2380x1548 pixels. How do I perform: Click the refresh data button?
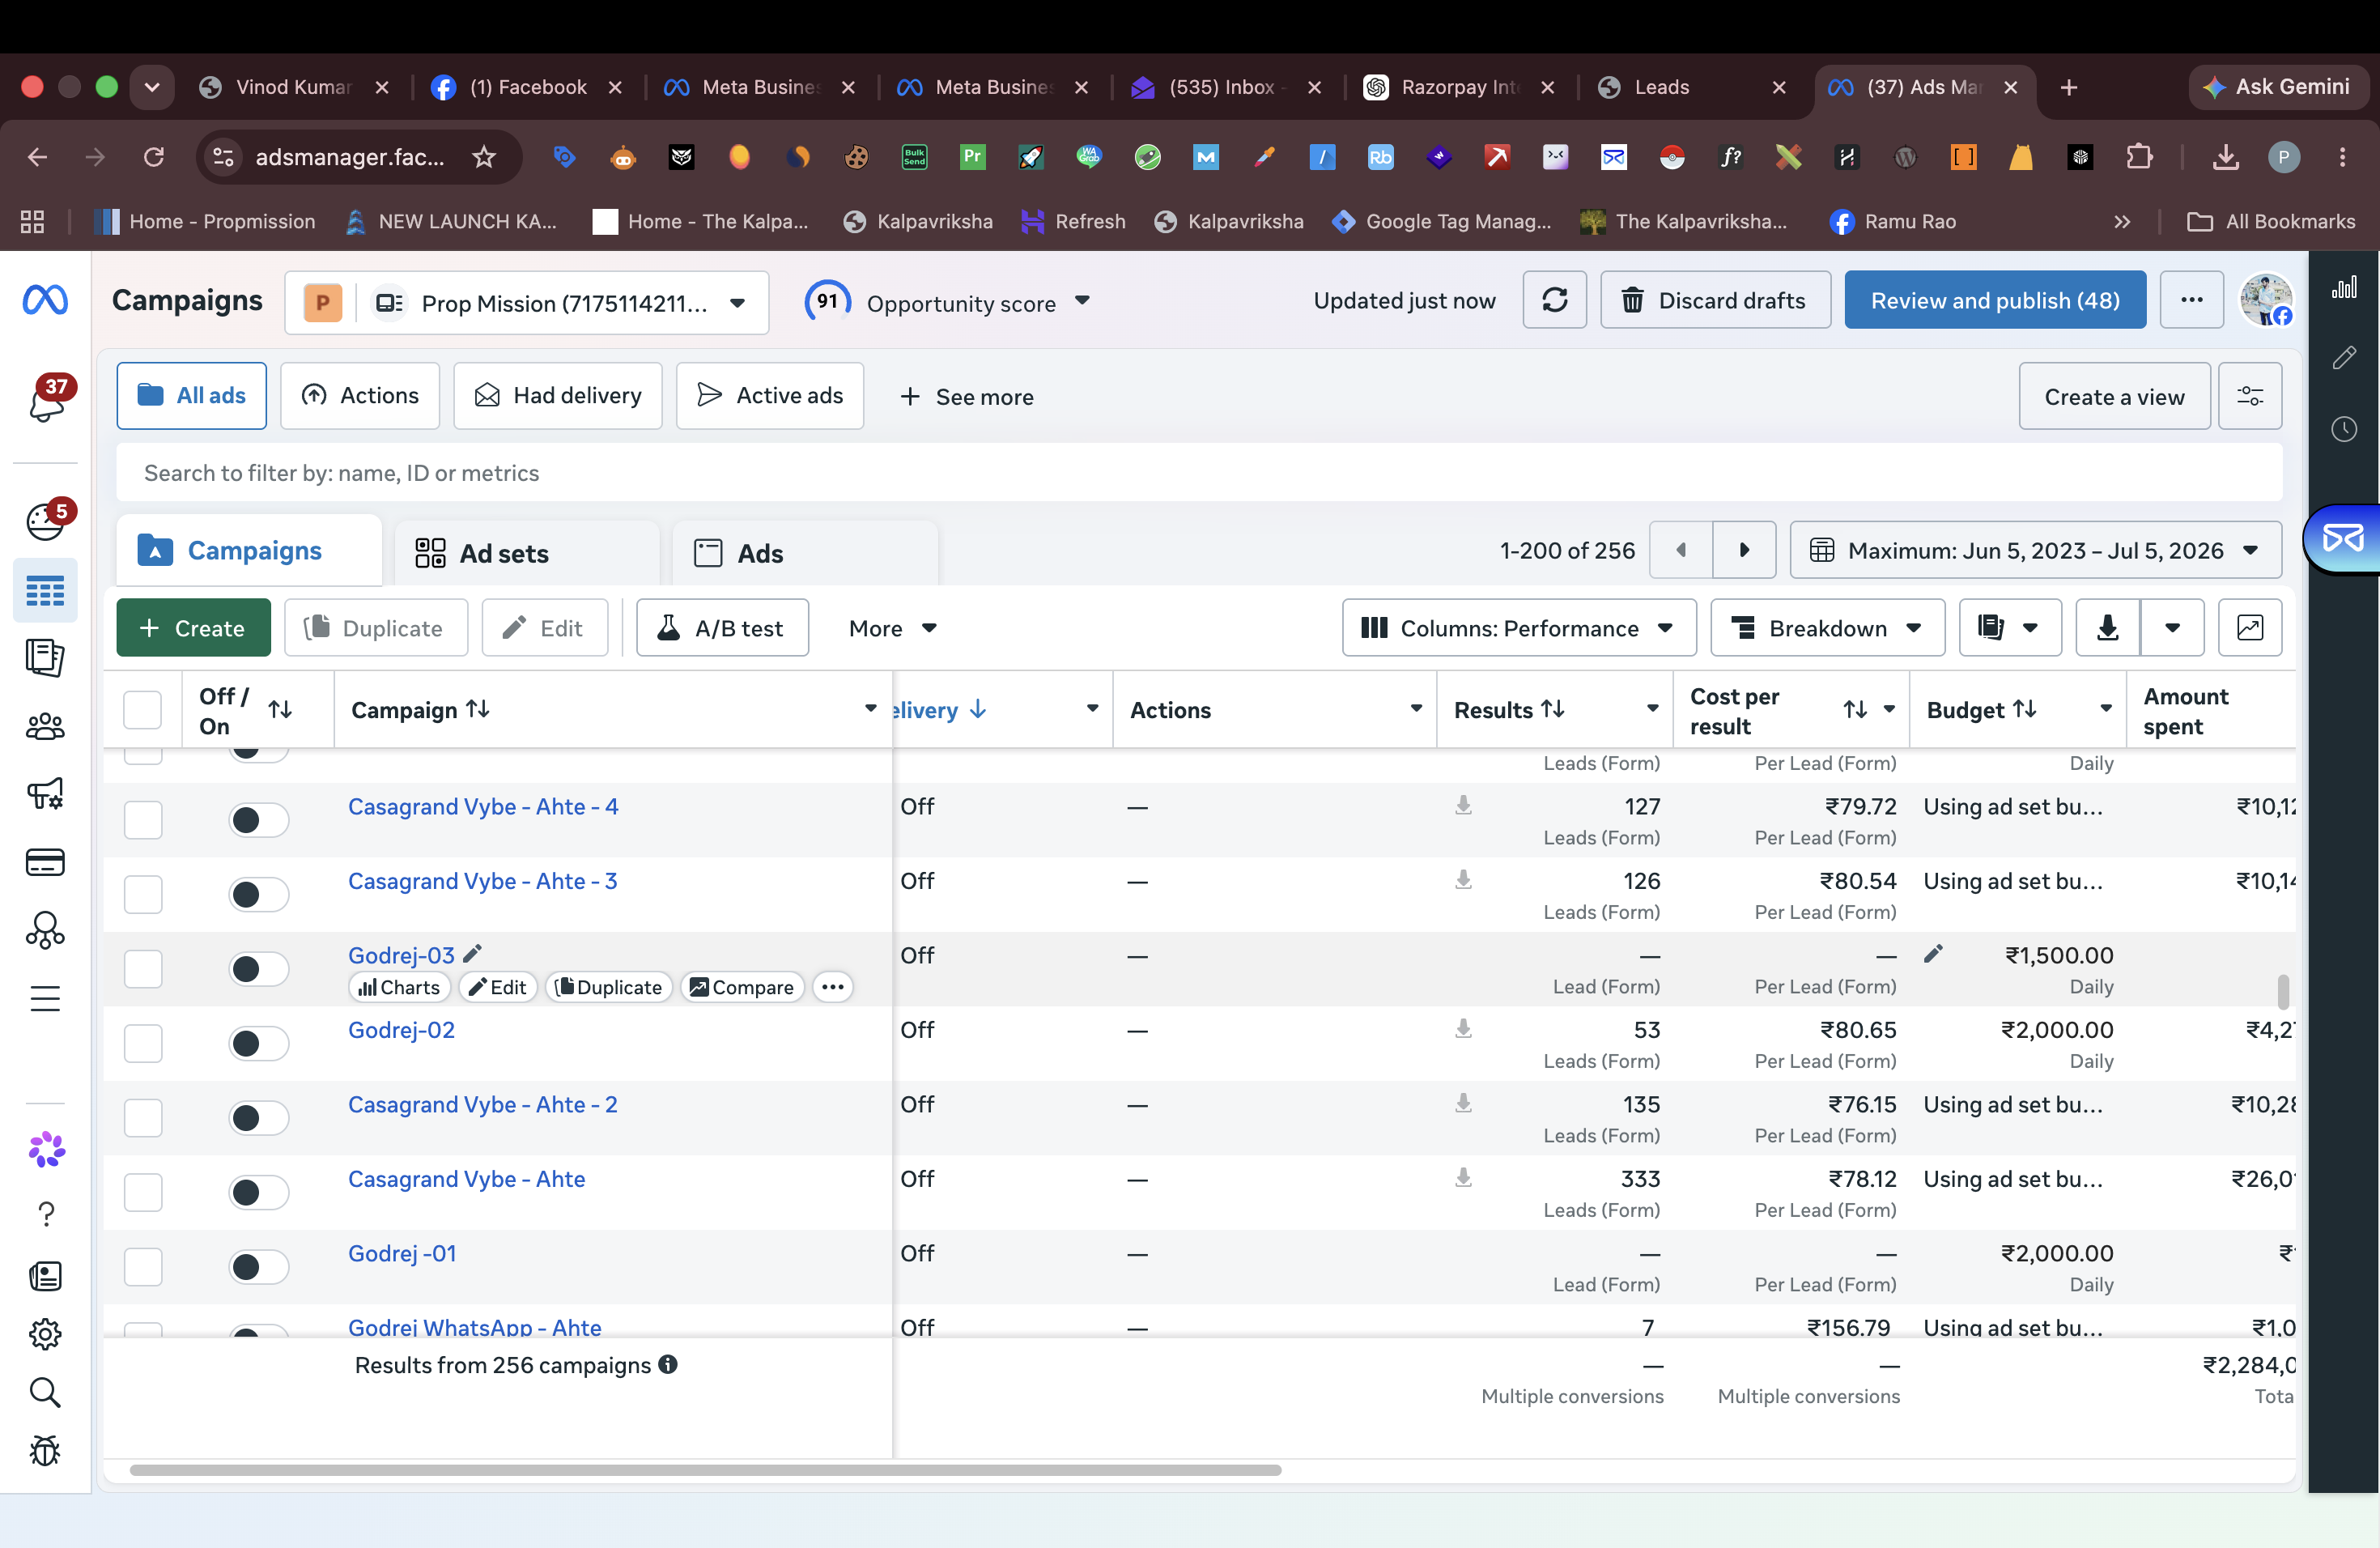click(x=1554, y=300)
